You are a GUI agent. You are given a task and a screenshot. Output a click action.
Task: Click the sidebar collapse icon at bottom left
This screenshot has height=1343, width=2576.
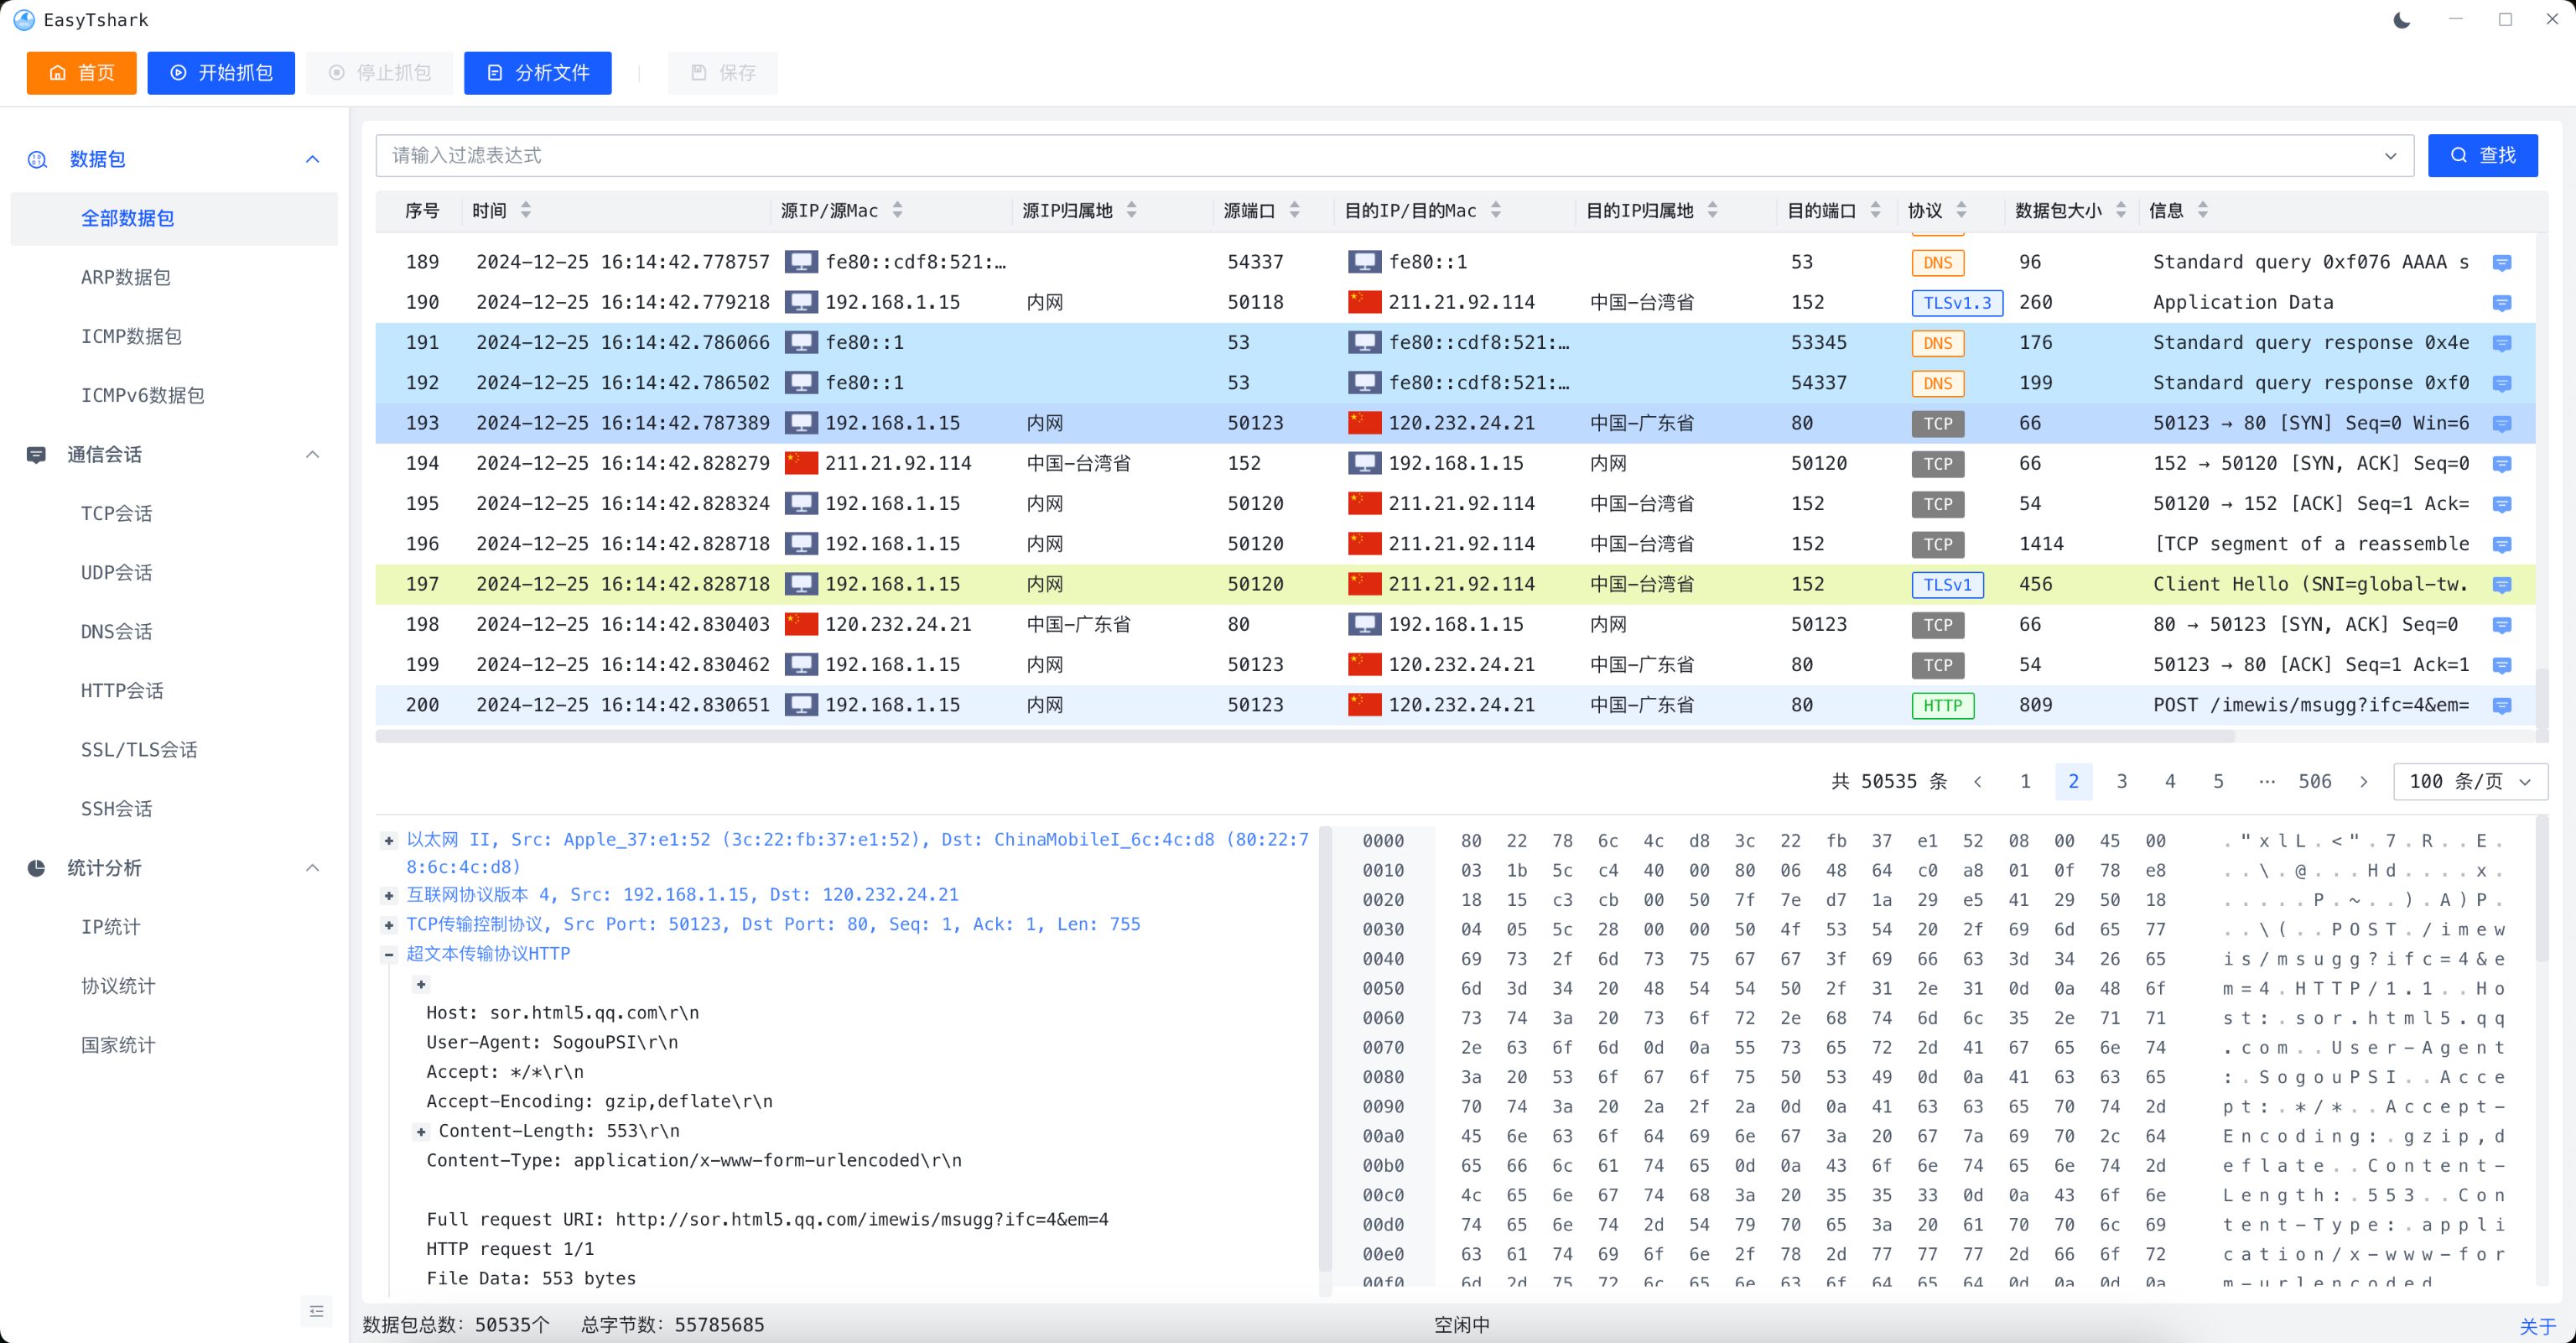tap(316, 1310)
